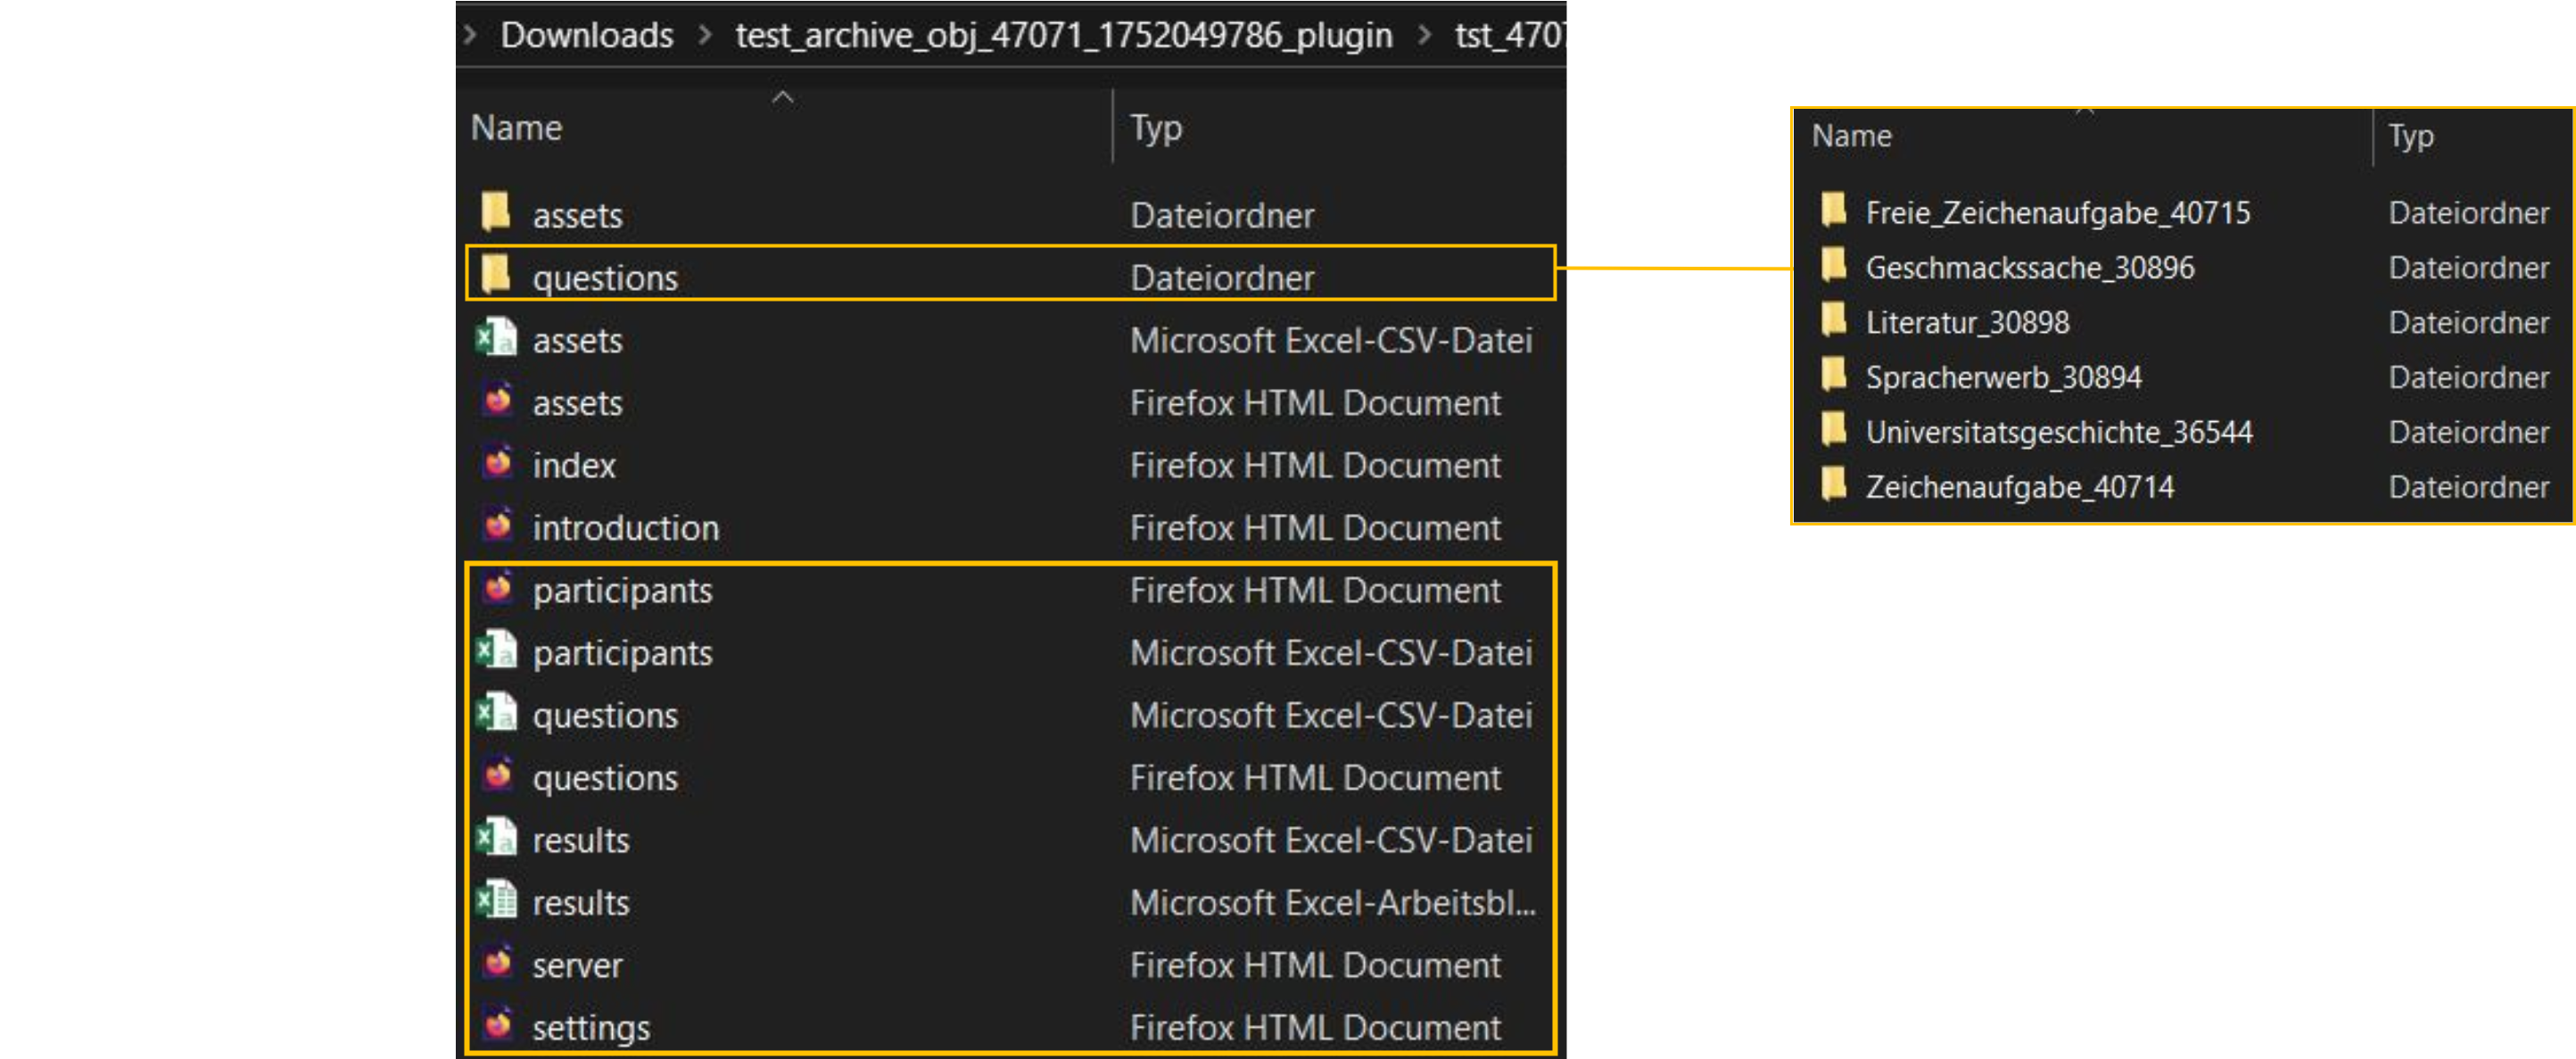2576x1059 pixels.
Task: Click the Dateiordner type of Freie_Zeichenaufgabe_40715
Action: click(2468, 212)
